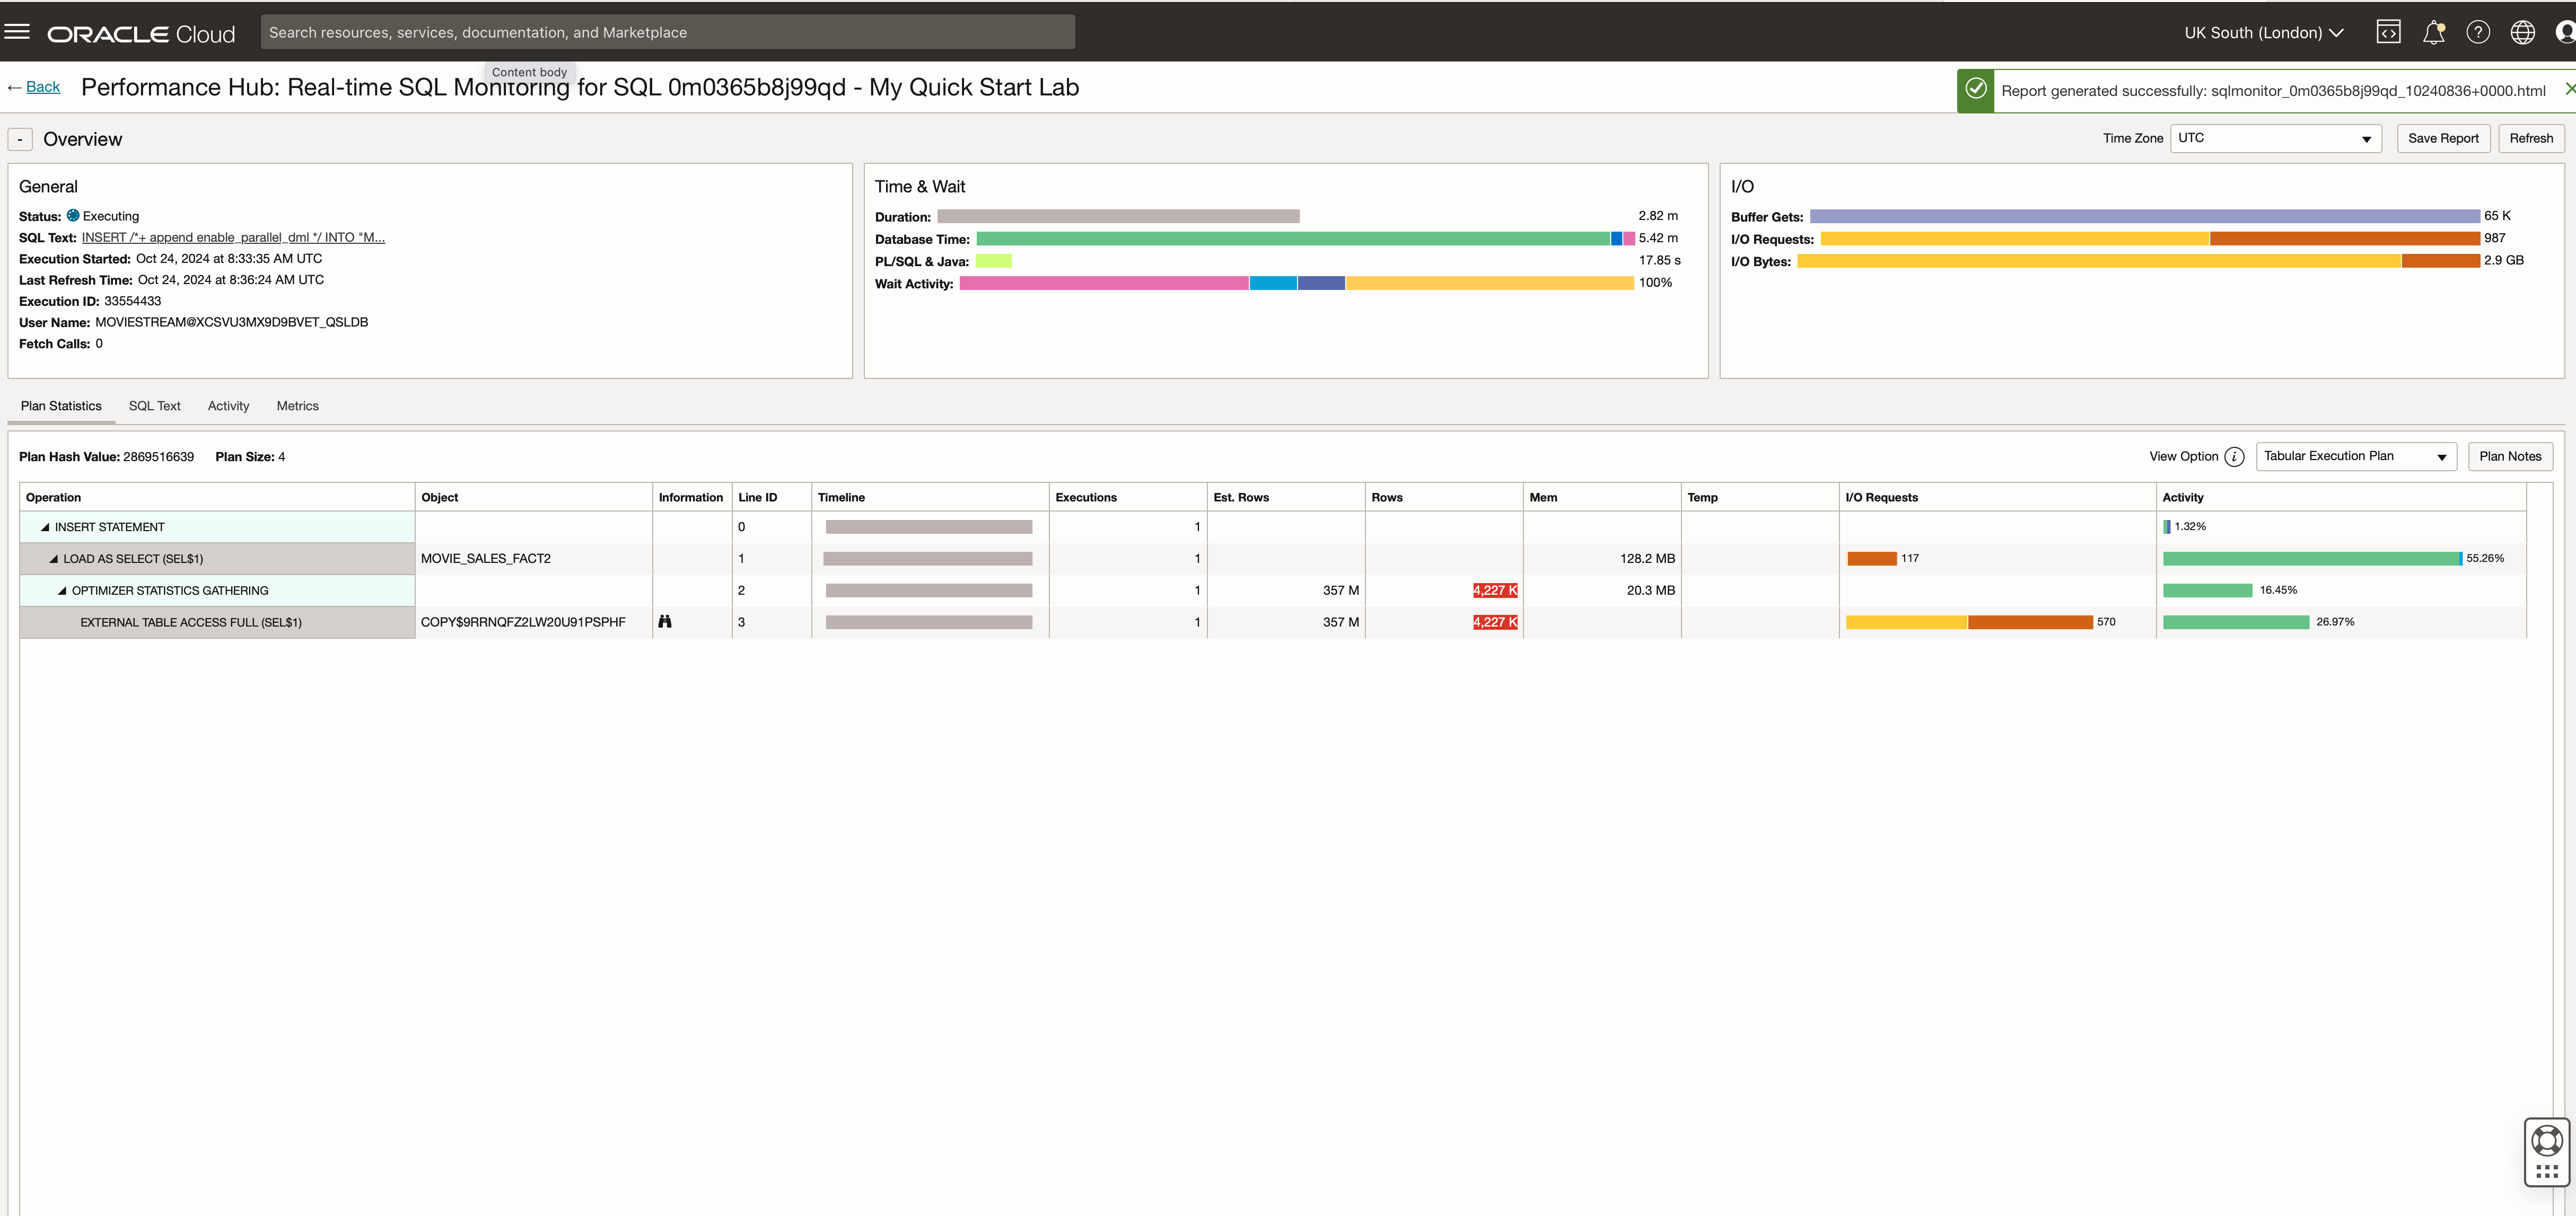Click the help question mark icon
Viewport: 2576px width, 1216px height.
(2478, 32)
